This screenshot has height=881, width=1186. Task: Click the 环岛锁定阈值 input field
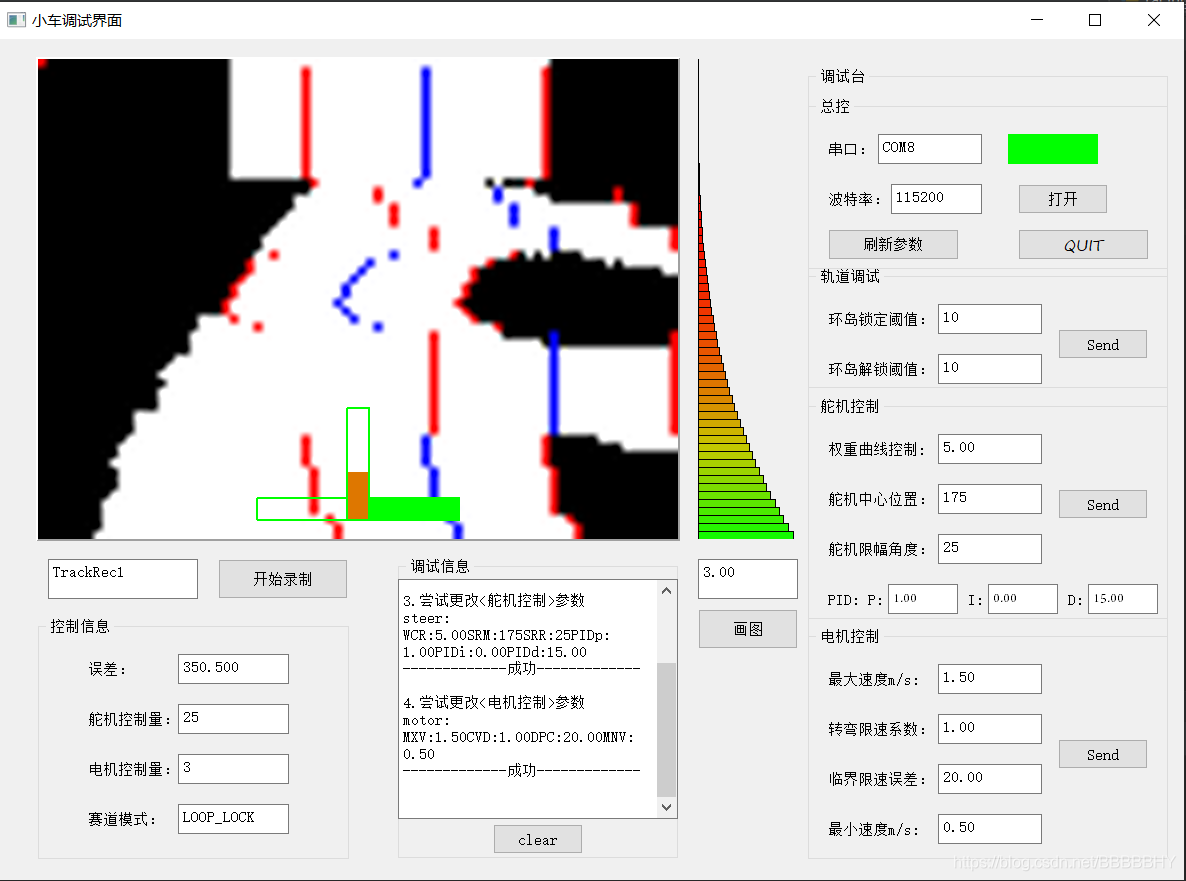[989, 318]
